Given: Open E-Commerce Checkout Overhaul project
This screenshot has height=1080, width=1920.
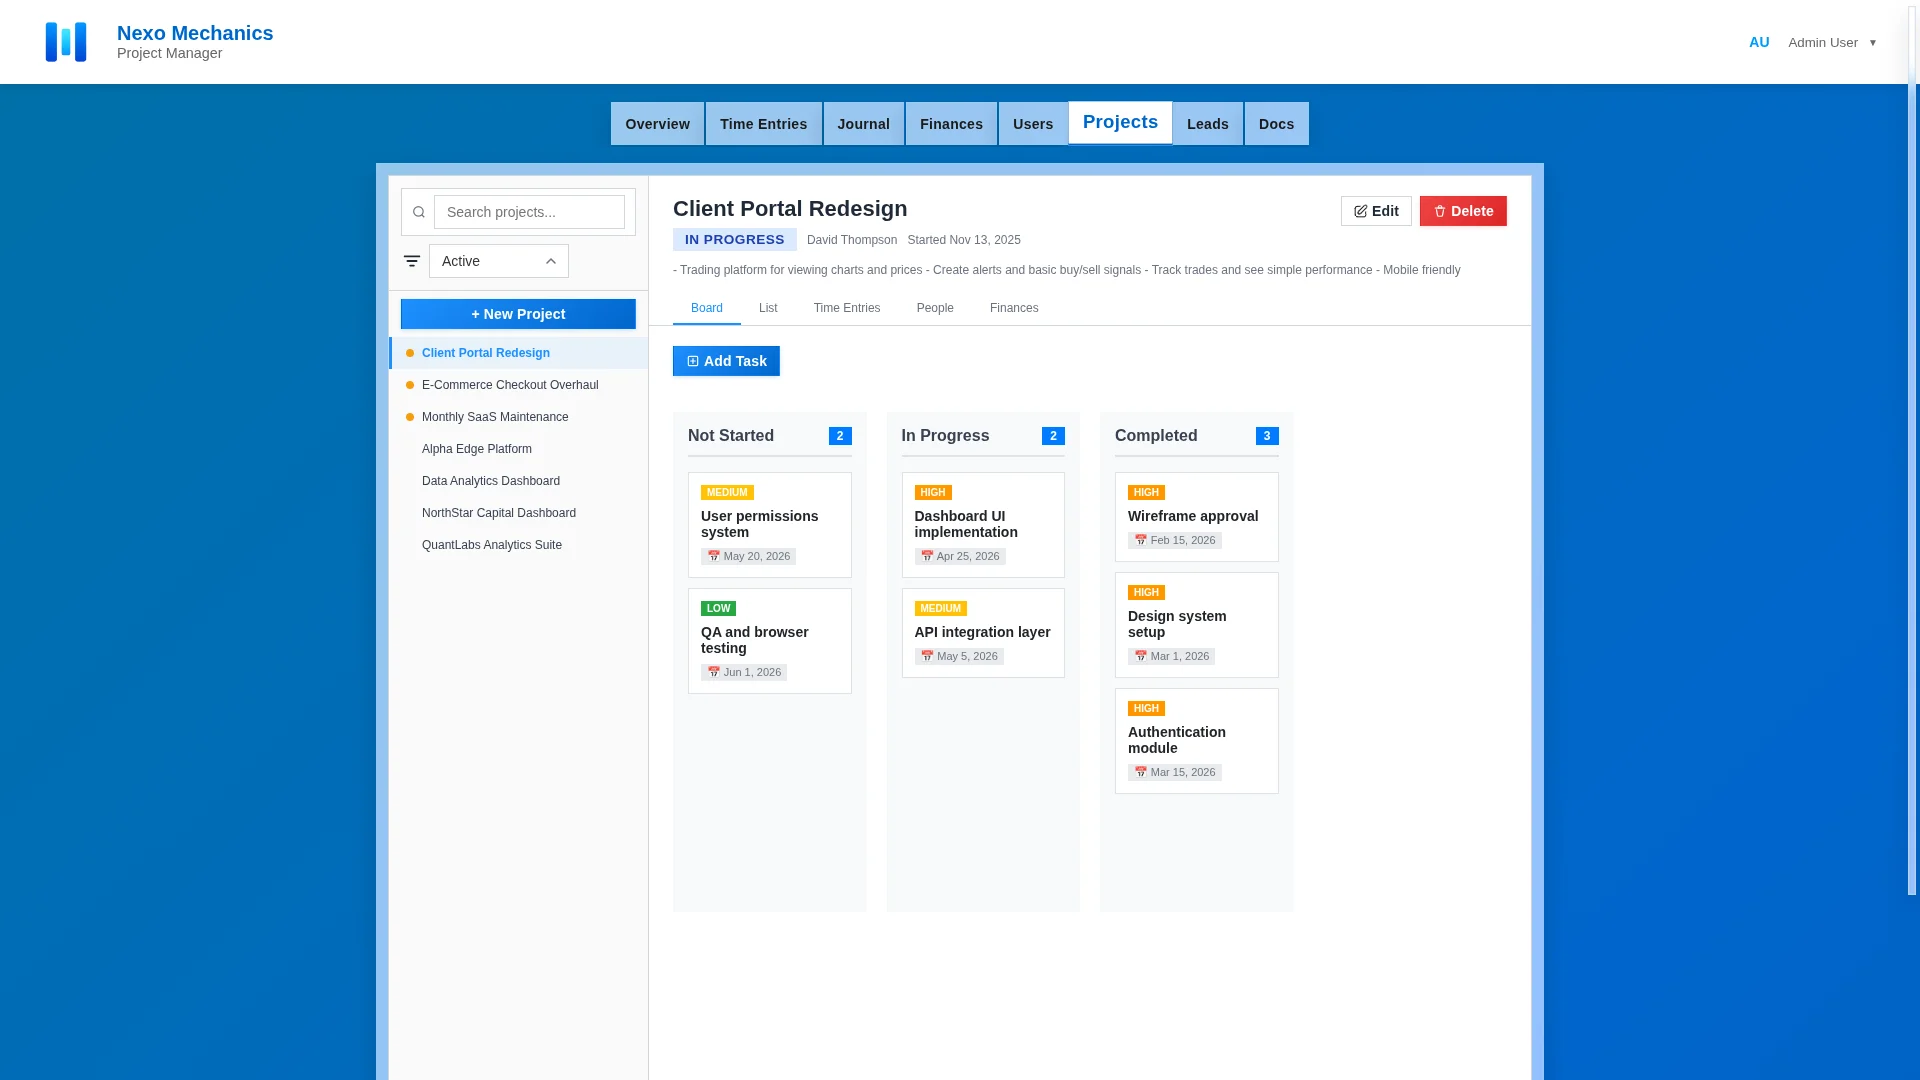Looking at the screenshot, I should pos(518,385).
